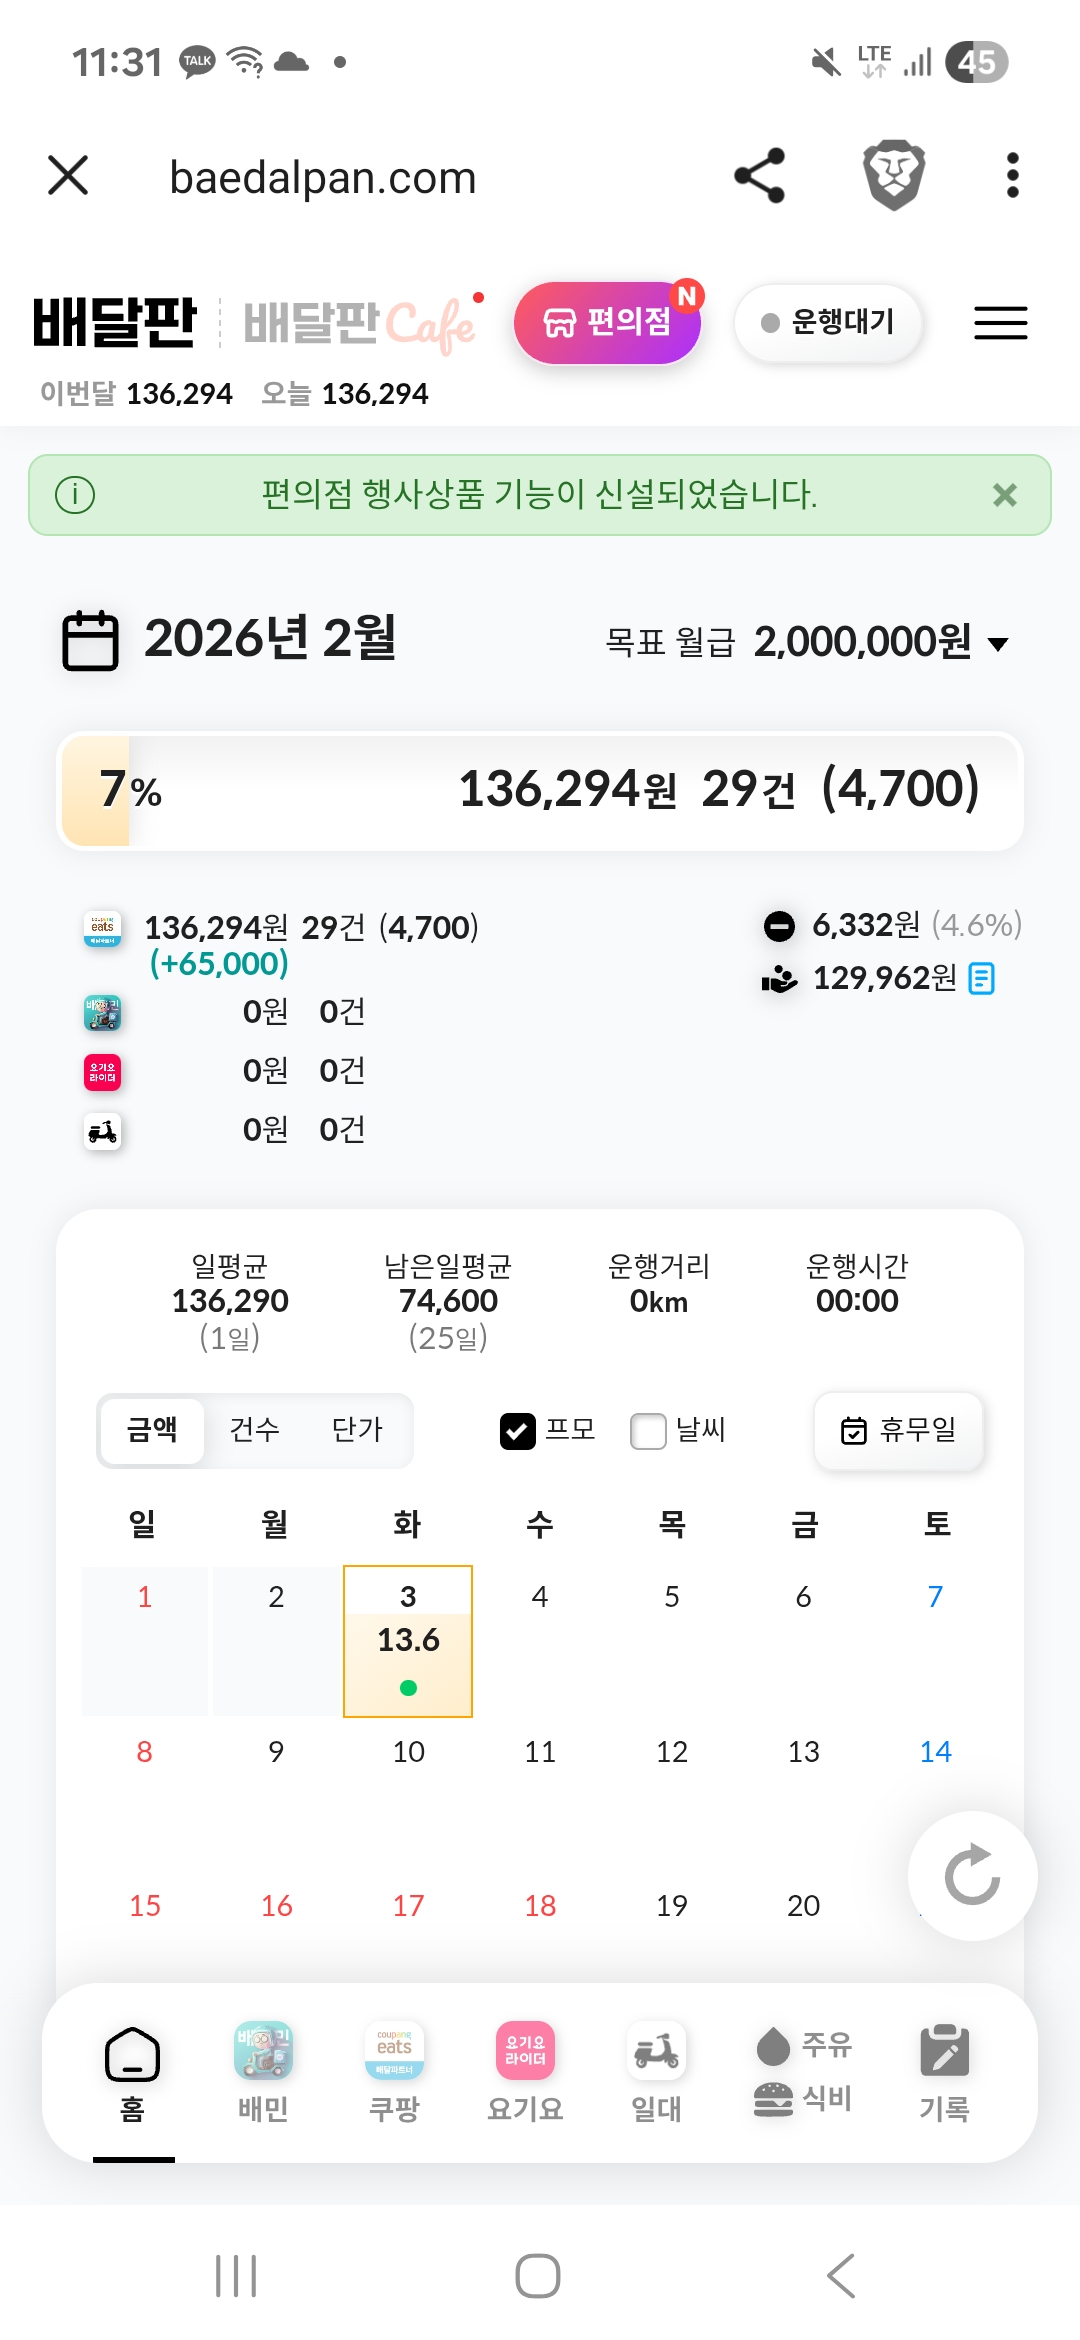This screenshot has width=1080, height=2340.
Task: Tap the share icon in browser bar
Action: pos(760,176)
